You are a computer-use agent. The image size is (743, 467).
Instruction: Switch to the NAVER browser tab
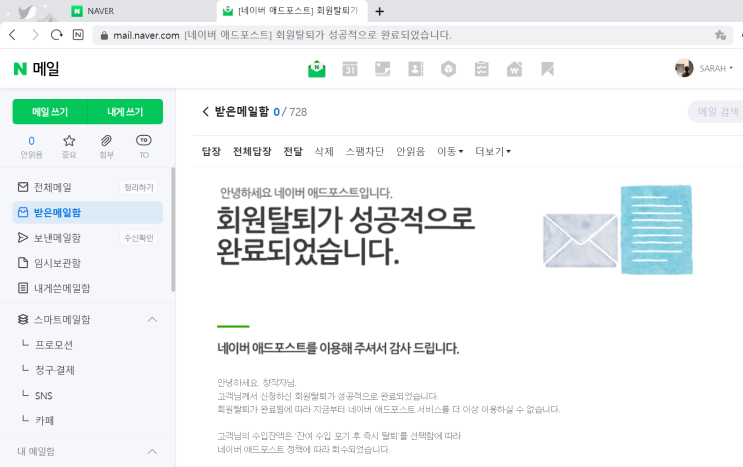[x=100, y=11]
